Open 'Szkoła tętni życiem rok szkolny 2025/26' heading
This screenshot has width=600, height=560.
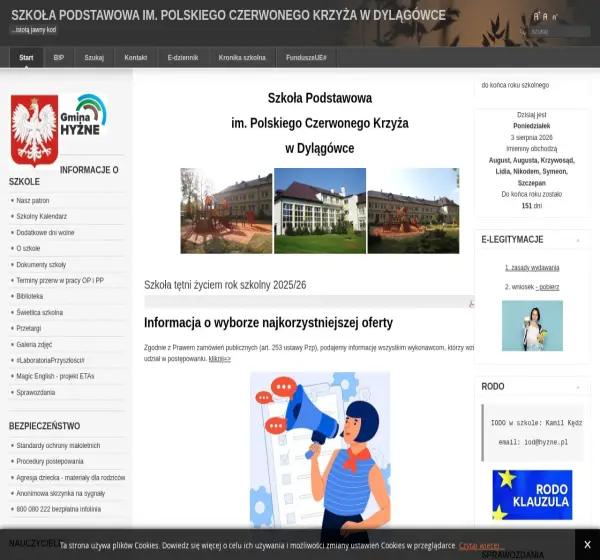coord(225,285)
